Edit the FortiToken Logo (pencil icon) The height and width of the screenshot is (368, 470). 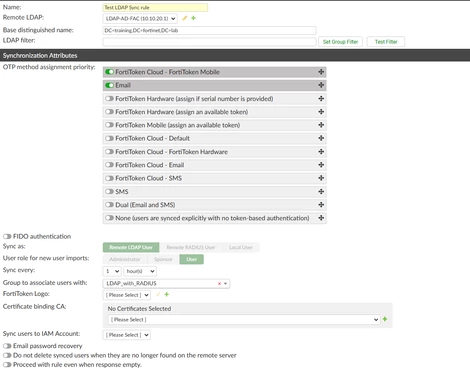(158, 294)
